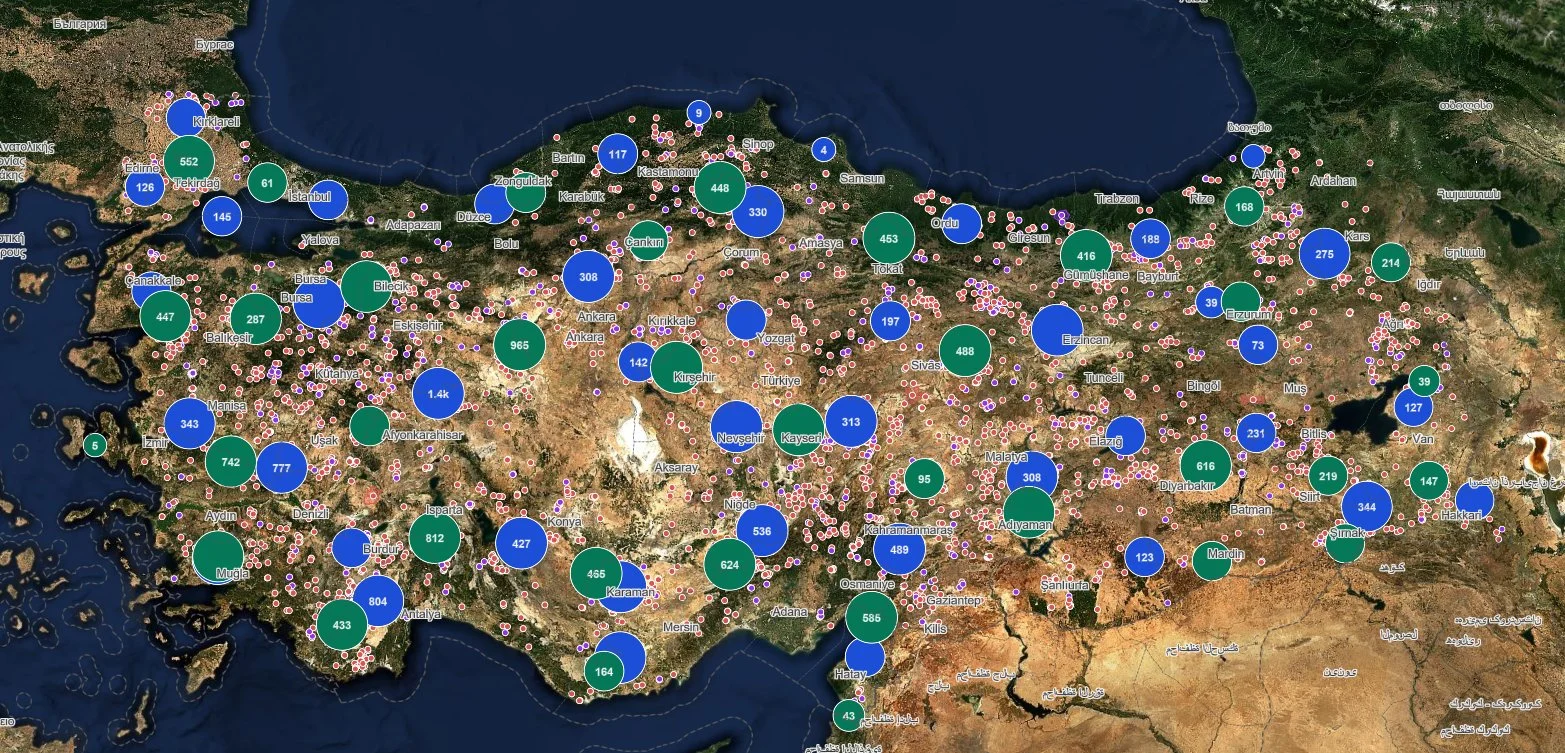Click the small blue 9 cluster marker

point(699,113)
